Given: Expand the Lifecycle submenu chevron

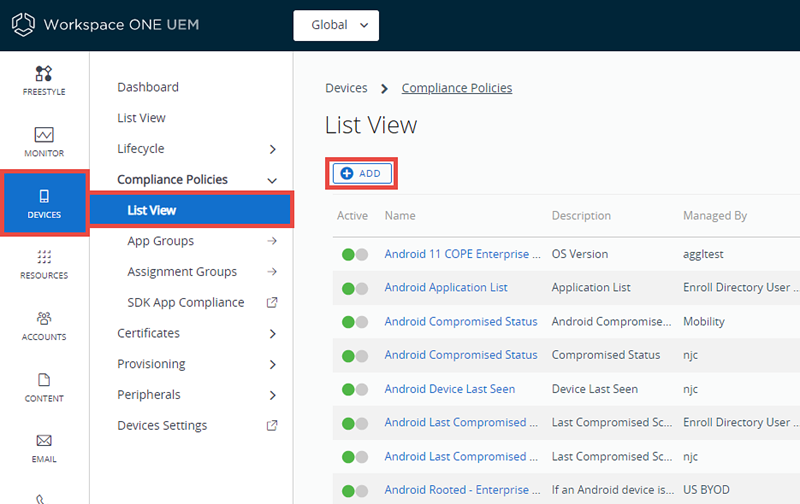Looking at the screenshot, I should click(x=272, y=149).
